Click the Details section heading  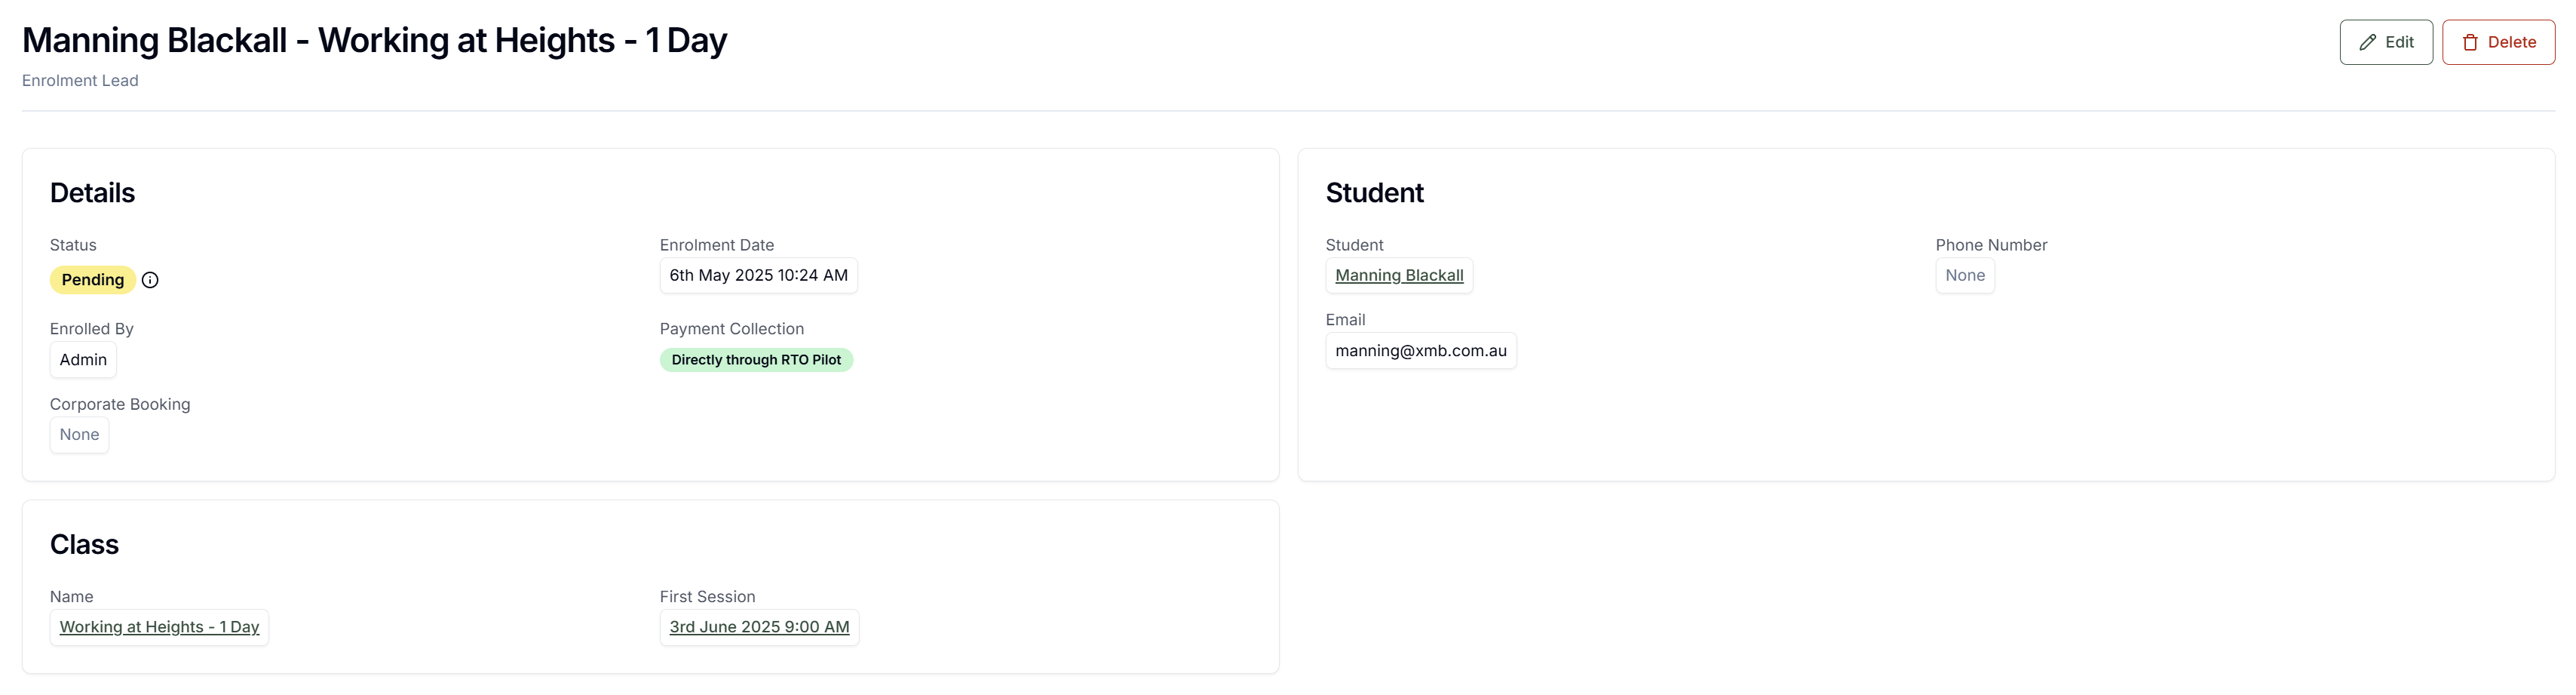point(92,193)
